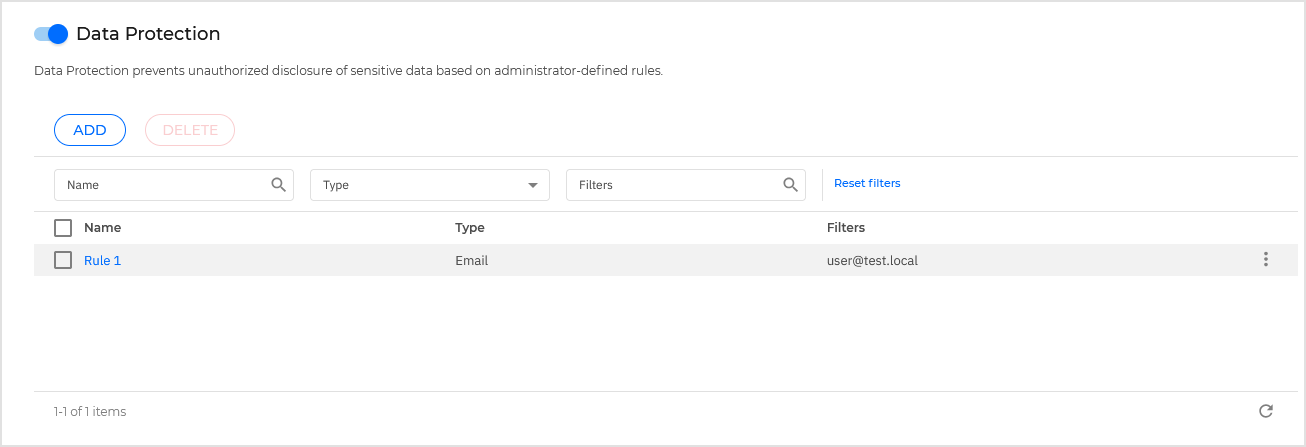The image size is (1306, 447).
Task: Open the three-dot menu for Rule 1
Action: pos(1265,260)
